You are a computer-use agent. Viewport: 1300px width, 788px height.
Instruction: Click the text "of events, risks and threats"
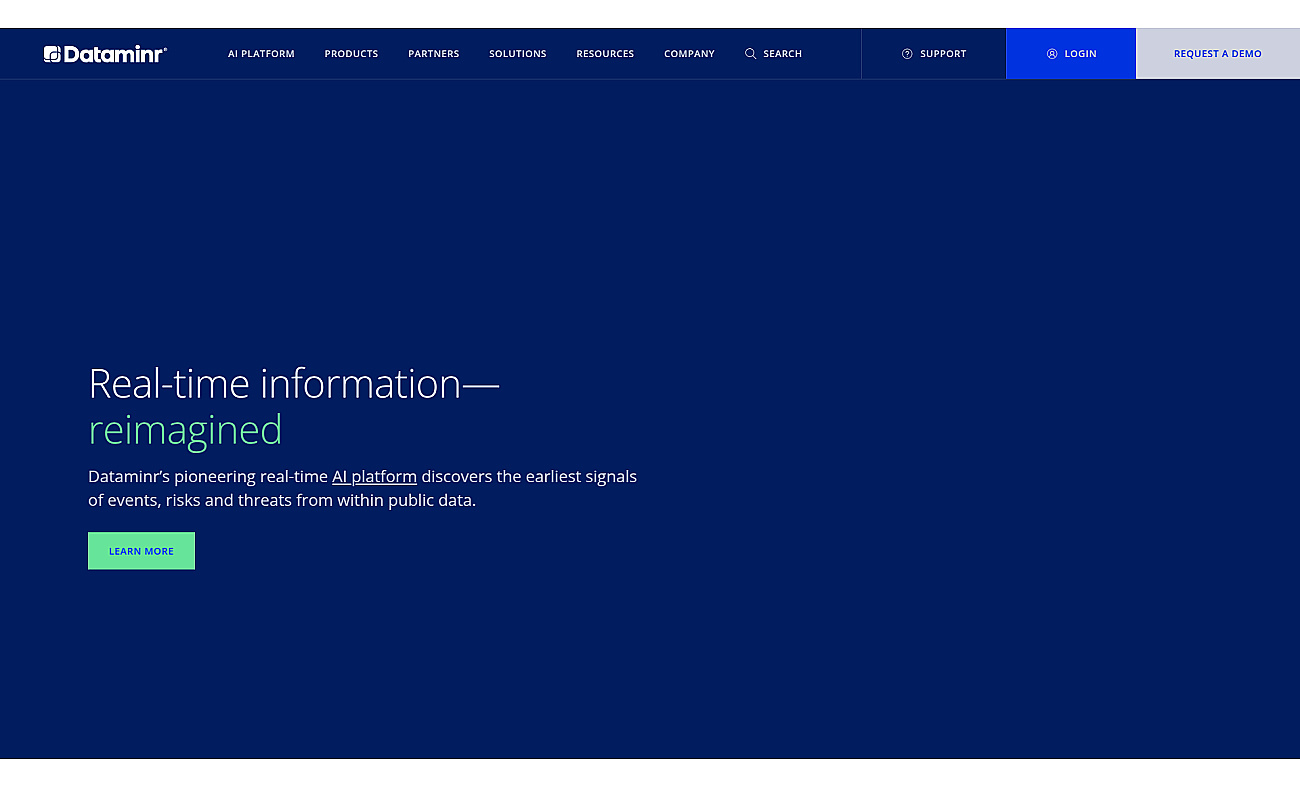[x=189, y=500]
